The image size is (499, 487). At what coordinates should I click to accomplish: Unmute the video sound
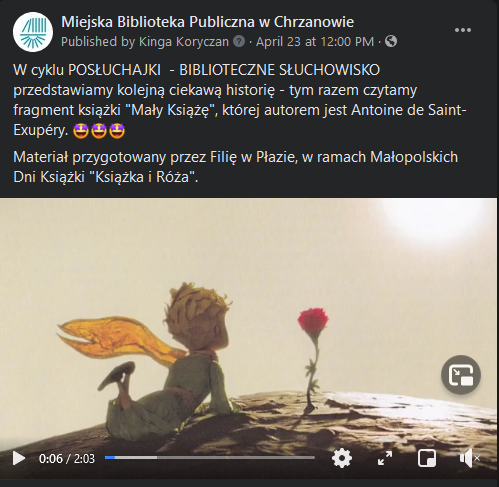pyautogui.click(x=469, y=458)
